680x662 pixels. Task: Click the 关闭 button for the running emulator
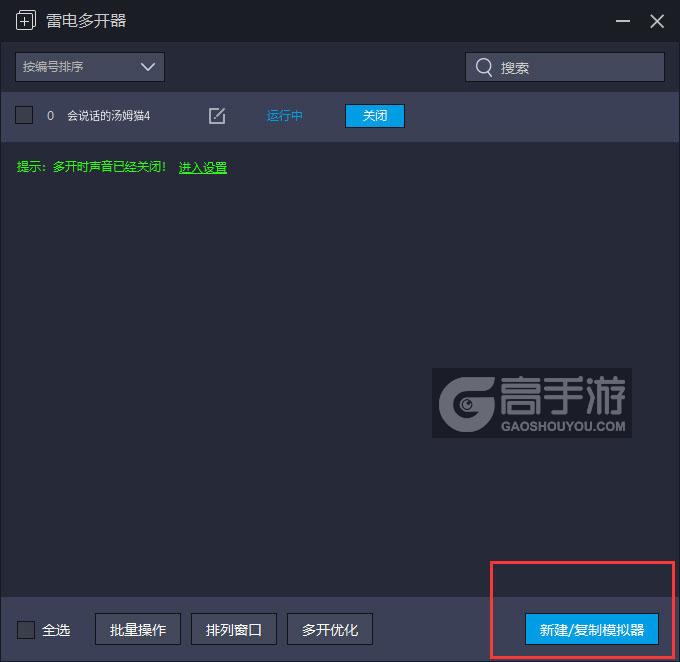375,116
